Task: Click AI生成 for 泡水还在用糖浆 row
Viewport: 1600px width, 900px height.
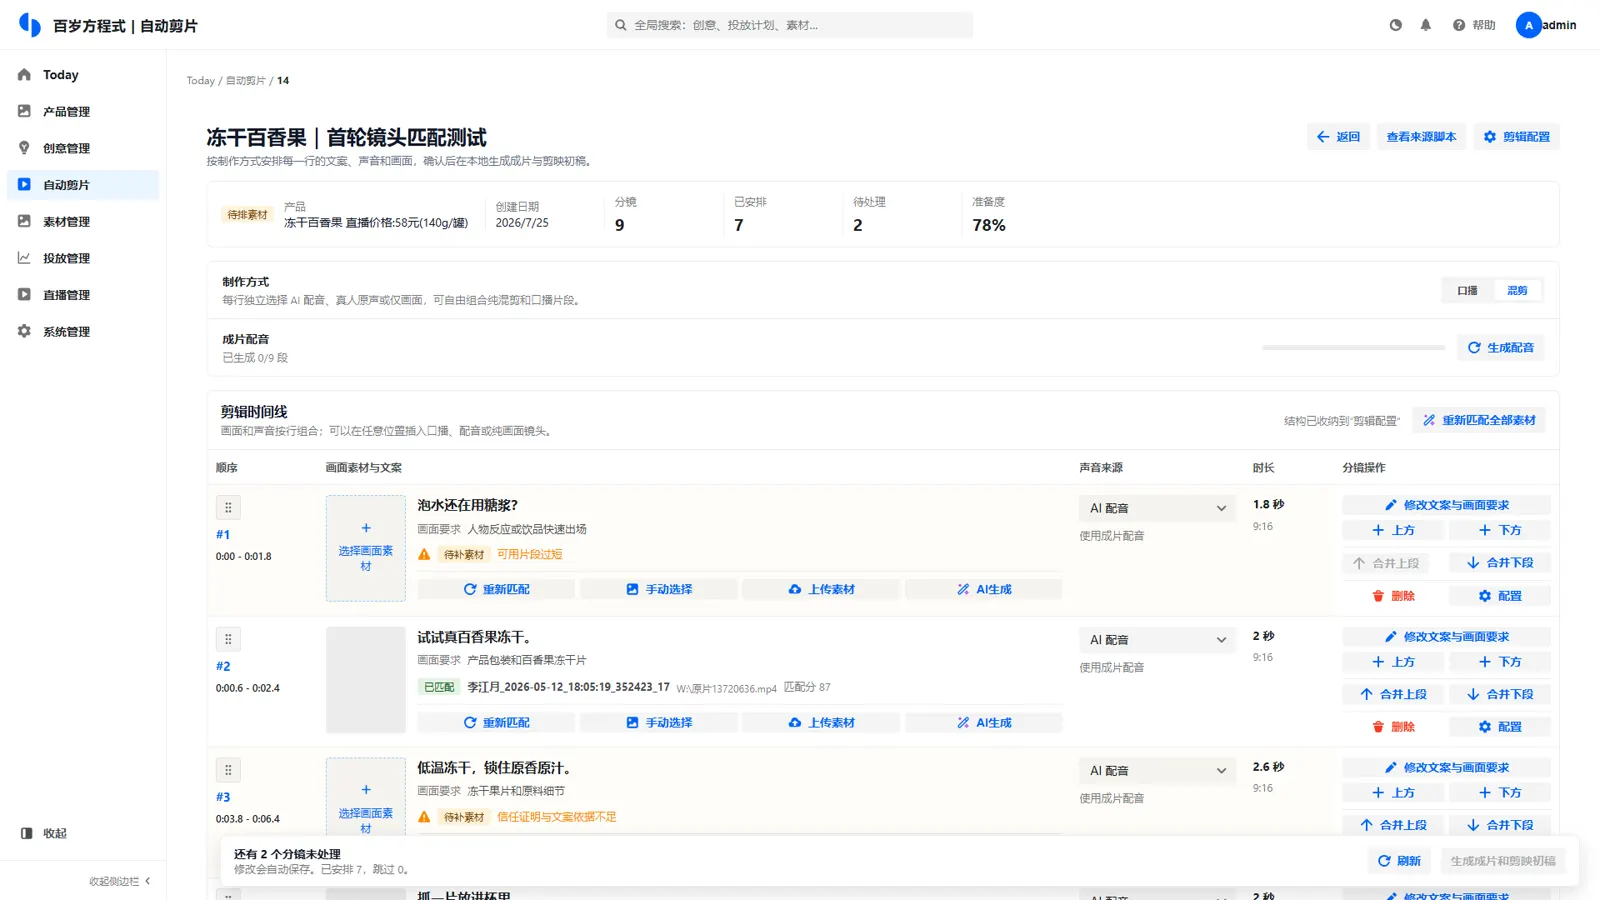Action: click(x=984, y=590)
